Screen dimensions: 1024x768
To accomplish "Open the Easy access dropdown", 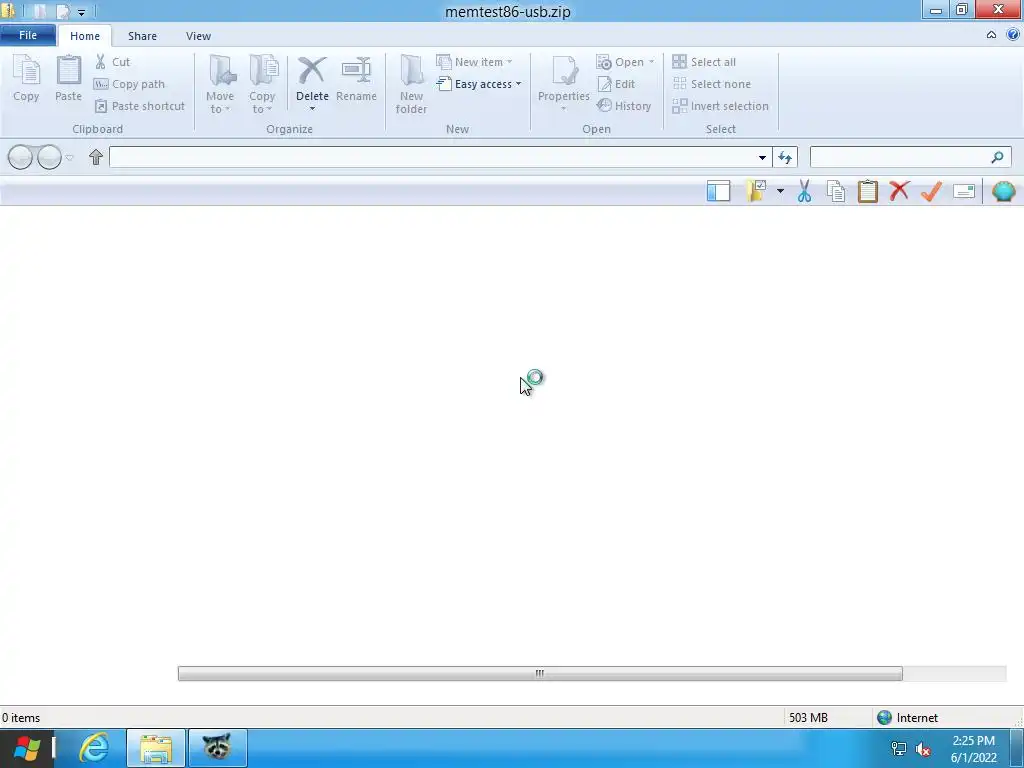I will click(480, 84).
